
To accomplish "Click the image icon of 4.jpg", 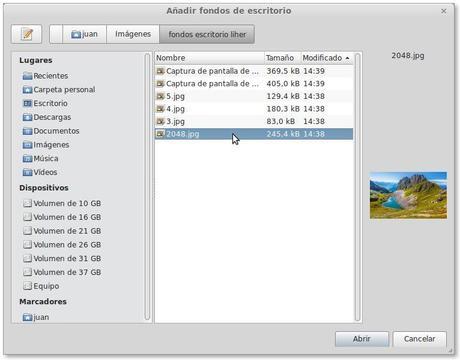I will click(161, 109).
